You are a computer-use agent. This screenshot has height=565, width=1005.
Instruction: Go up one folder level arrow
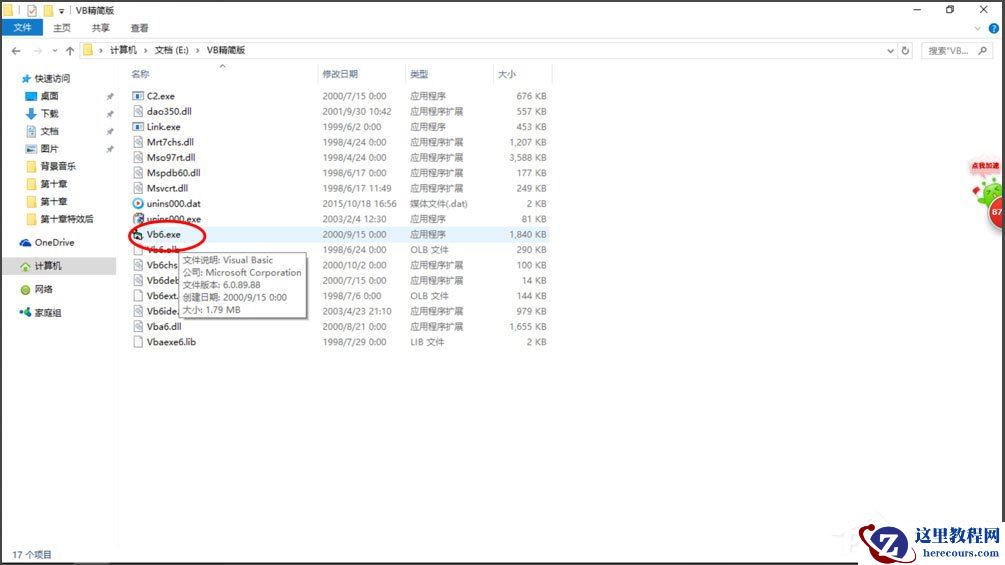click(x=70, y=51)
